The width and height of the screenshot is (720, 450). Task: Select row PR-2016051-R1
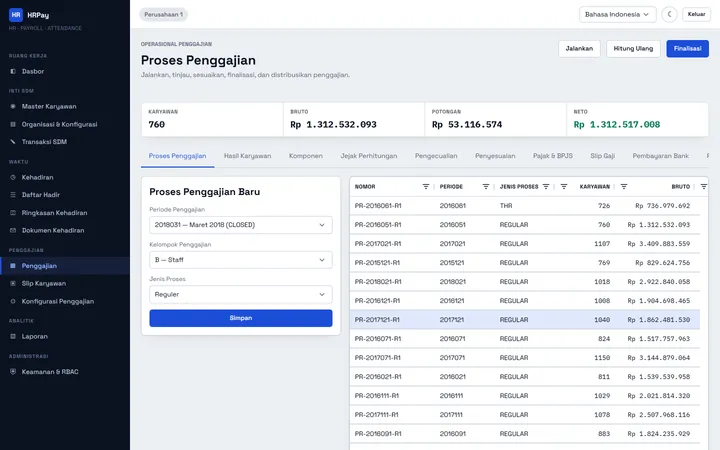click(x=525, y=225)
